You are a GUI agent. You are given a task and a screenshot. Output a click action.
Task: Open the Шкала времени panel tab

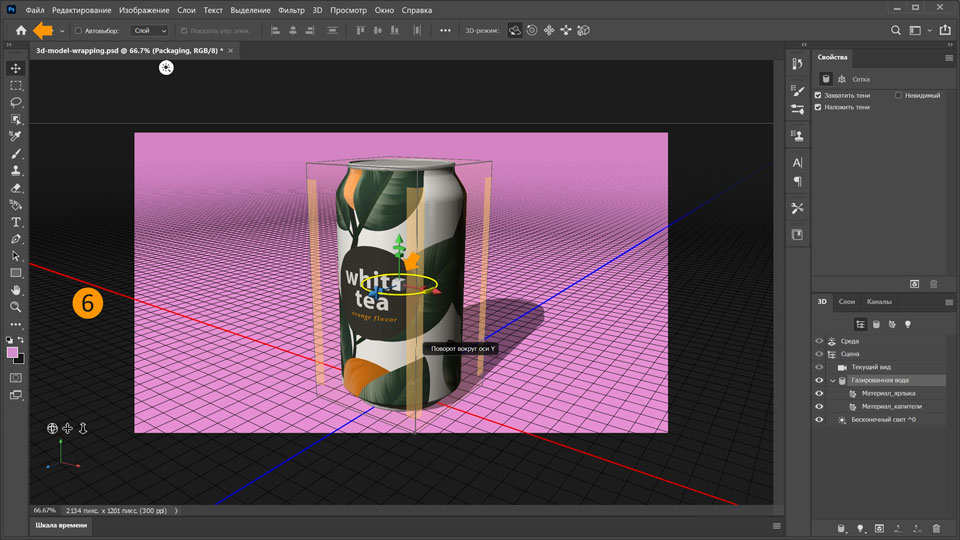click(x=61, y=525)
